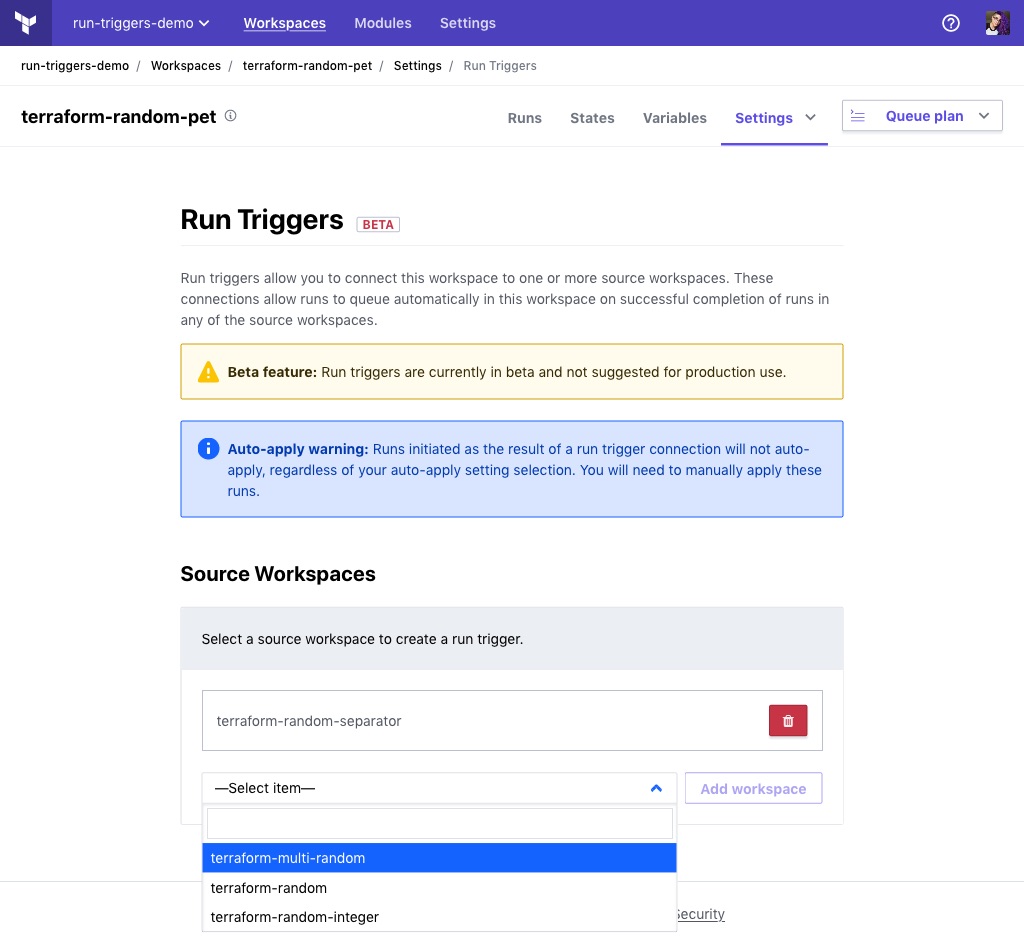This screenshot has width=1024, height=950.
Task: Select terraform-random from the dropdown list
Action: (x=440, y=888)
